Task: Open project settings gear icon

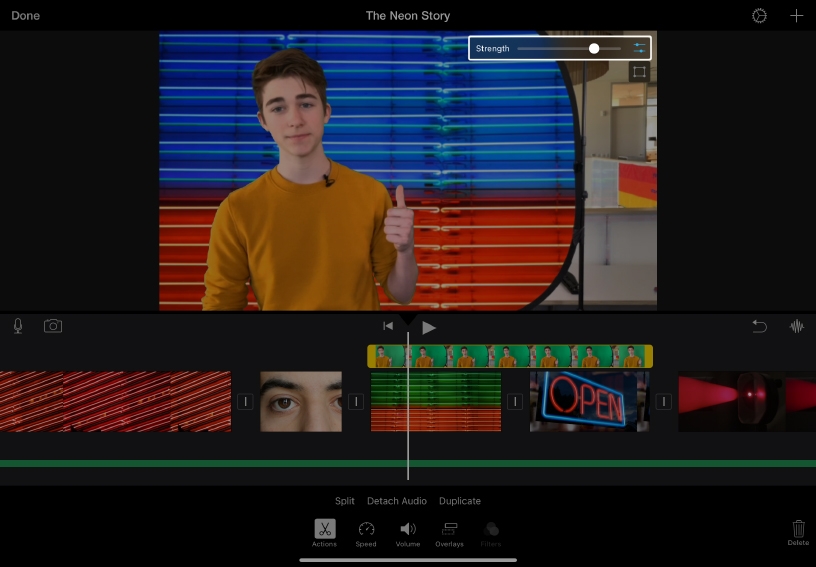Action: point(759,16)
